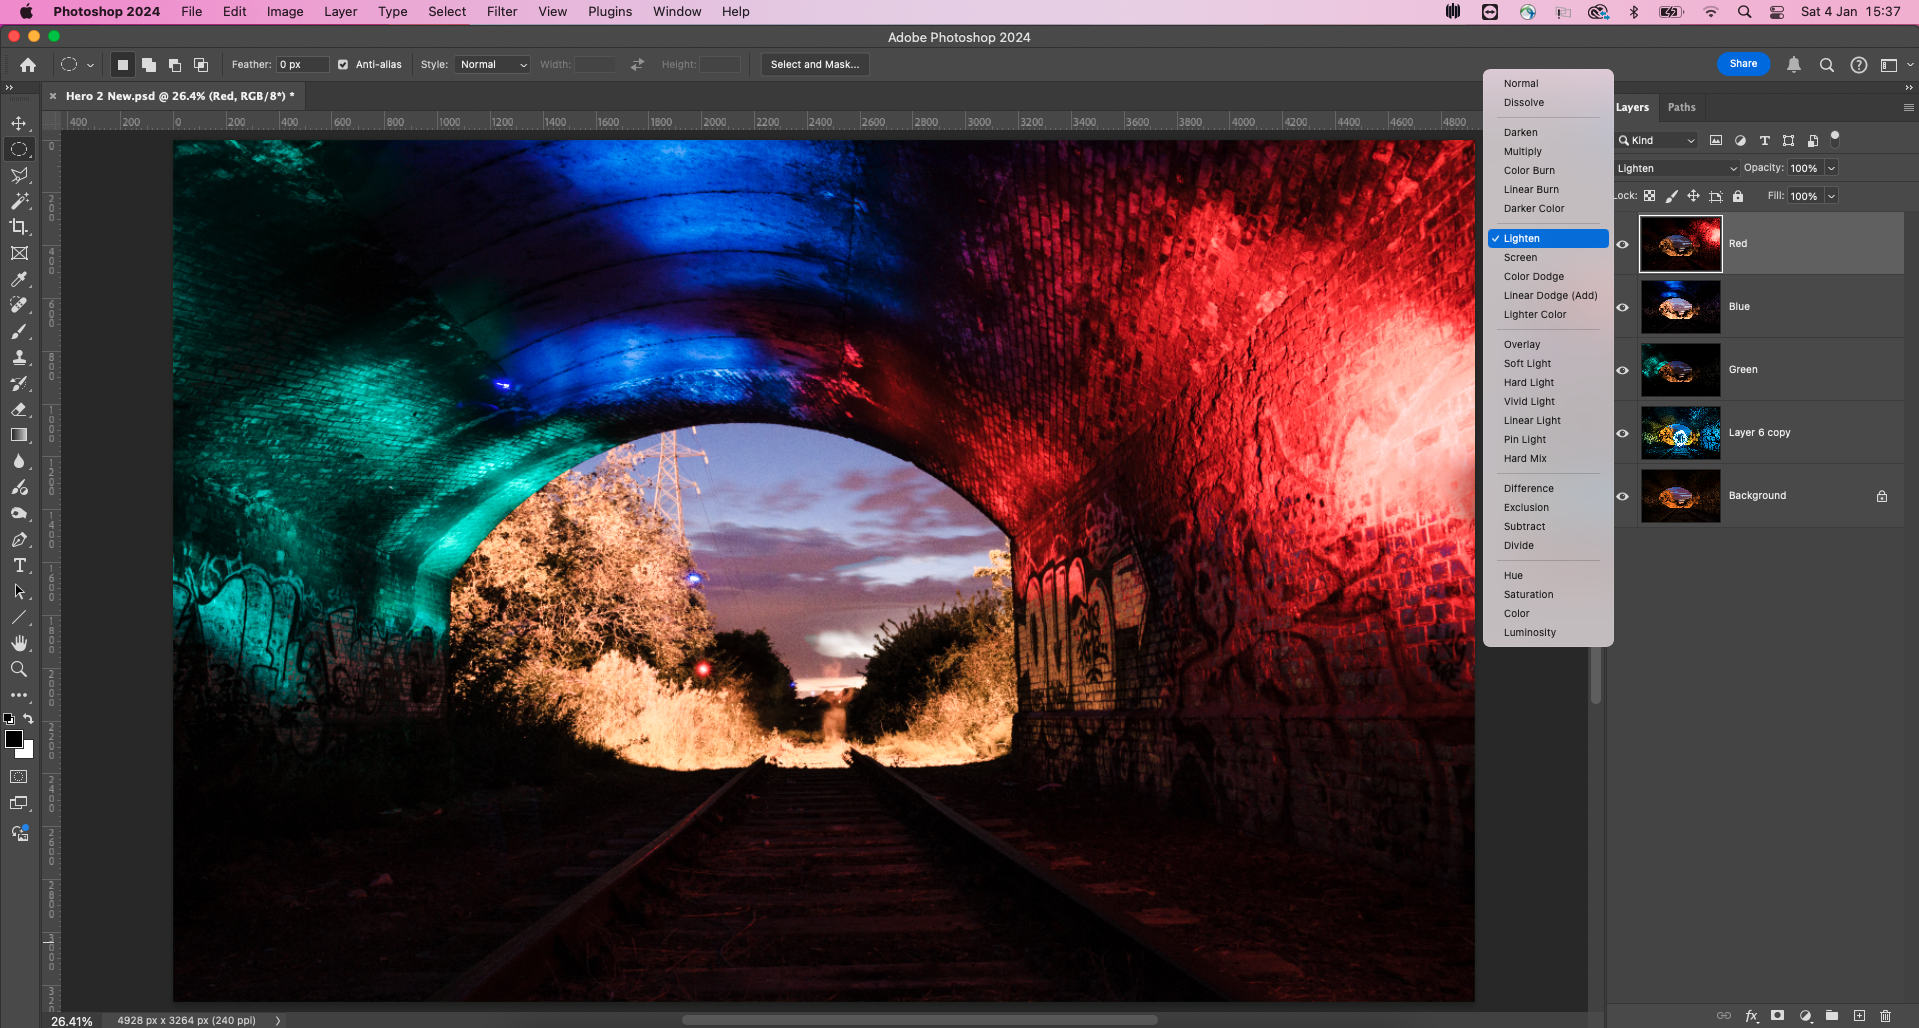Select the Horizontal Type tool
Image resolution: width=1919 pixels, height=1028 pixels.
(x=19, y=566)
